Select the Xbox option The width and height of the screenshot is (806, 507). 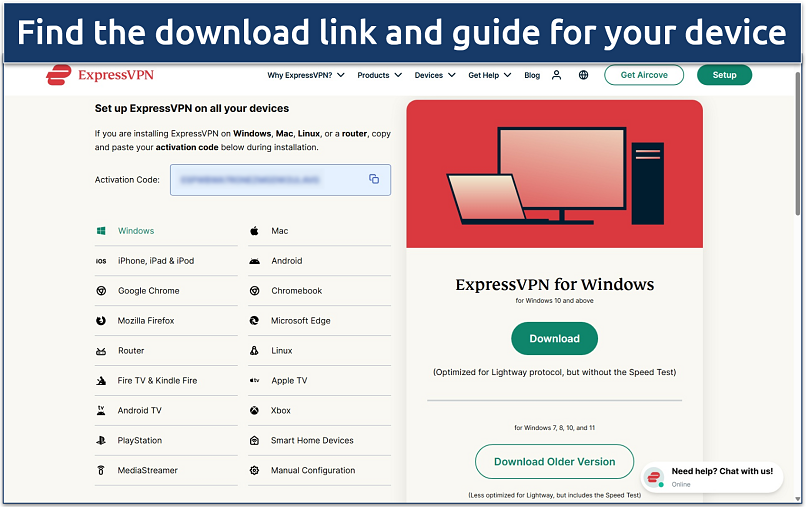coord(320,411)
